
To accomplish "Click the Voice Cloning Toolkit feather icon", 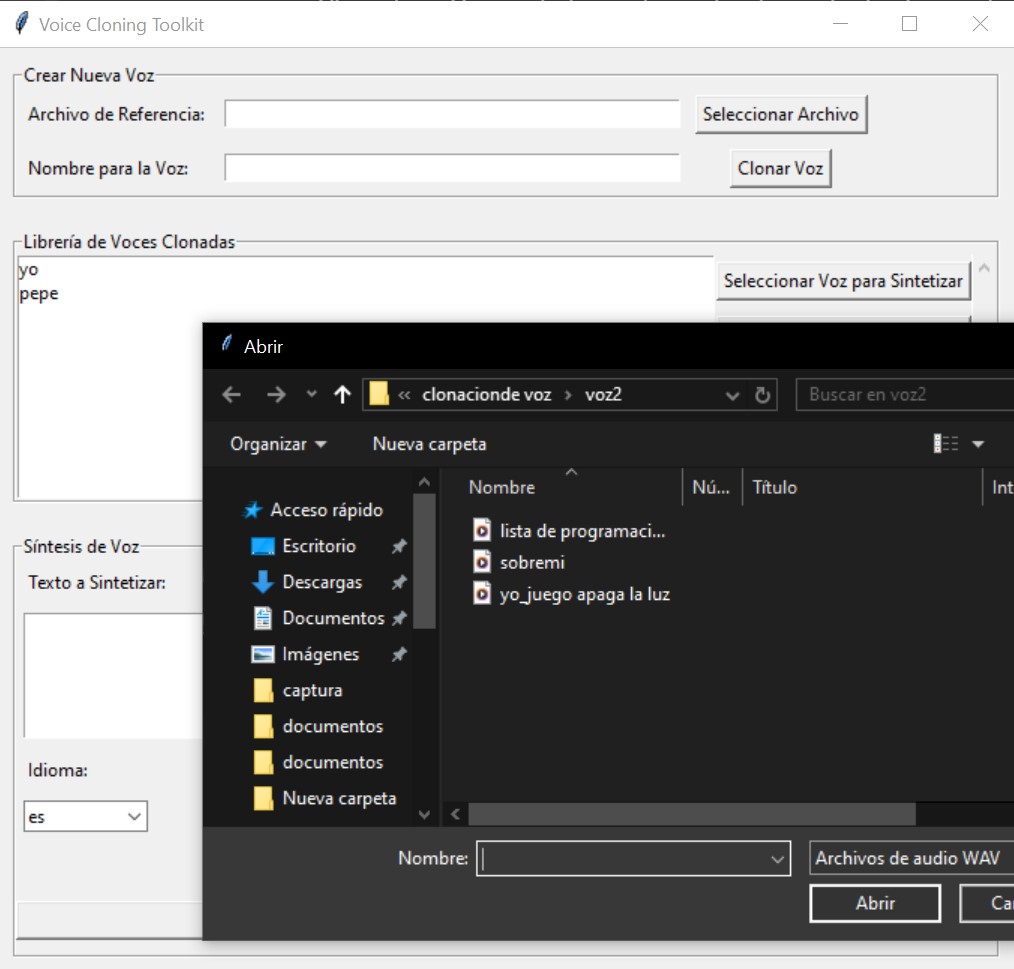I will click(21, 23).
